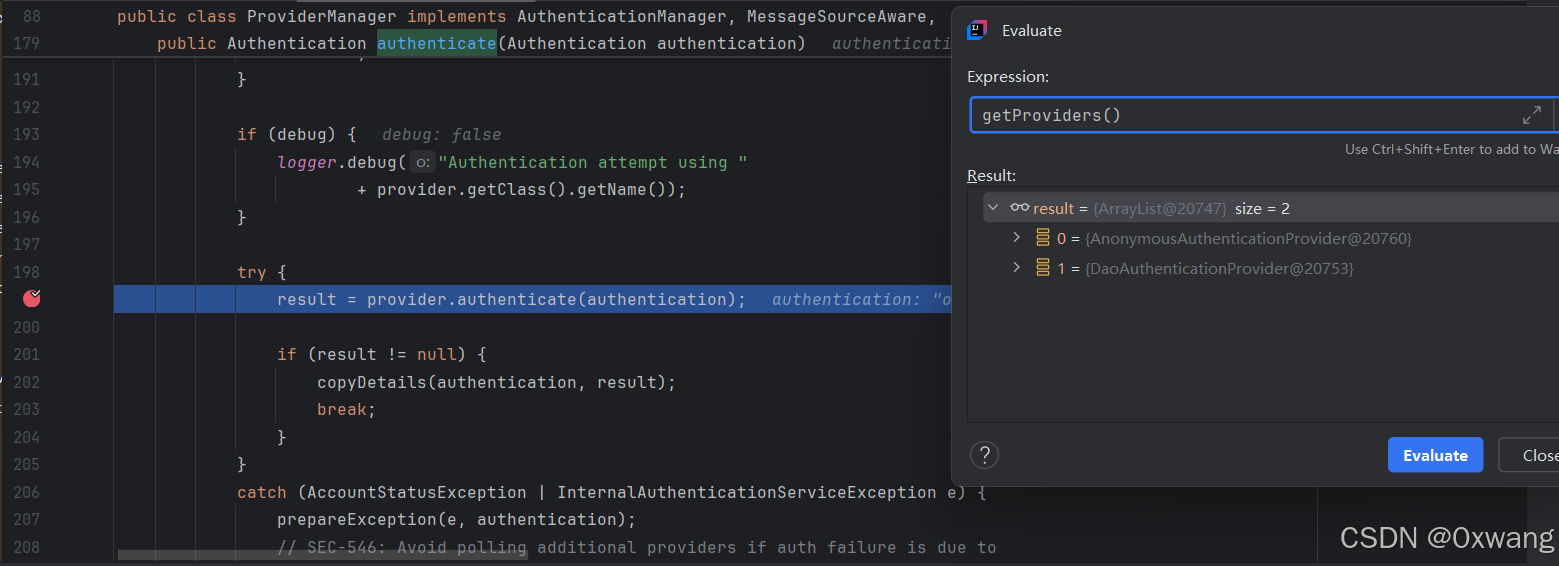Click the list icon for element 0

[x=1043, y=238]
